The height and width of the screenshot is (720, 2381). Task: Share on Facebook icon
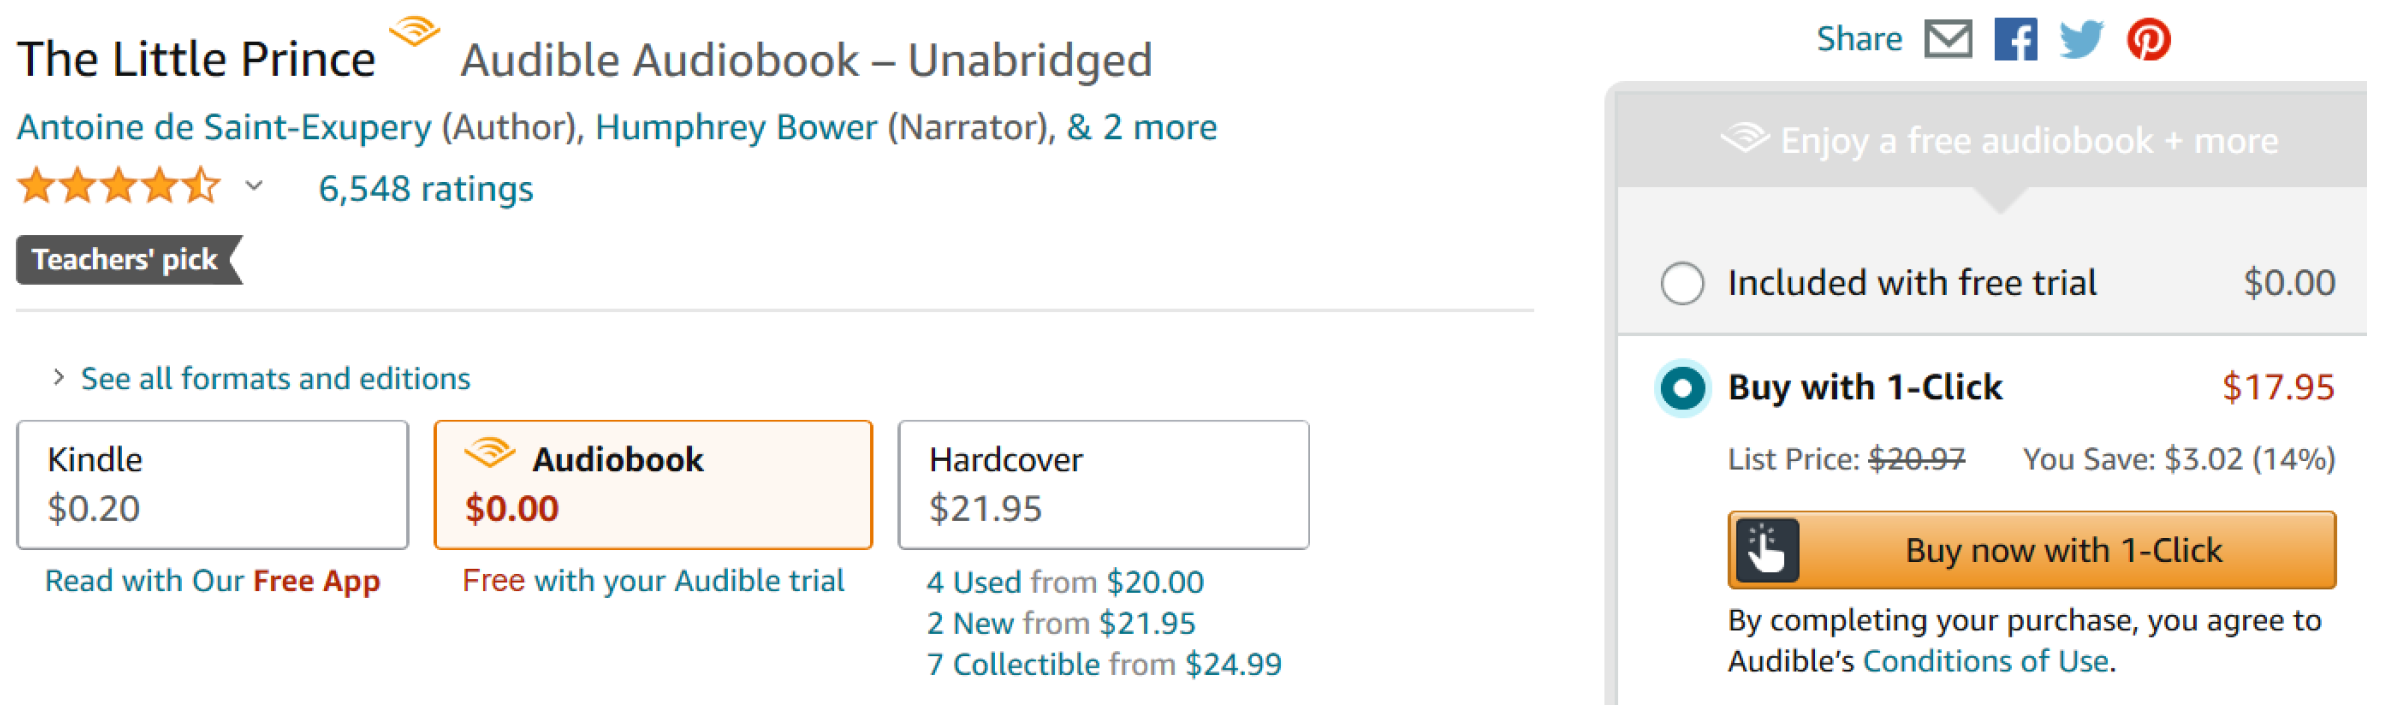pyautogui.click(x=2015, y=40)
